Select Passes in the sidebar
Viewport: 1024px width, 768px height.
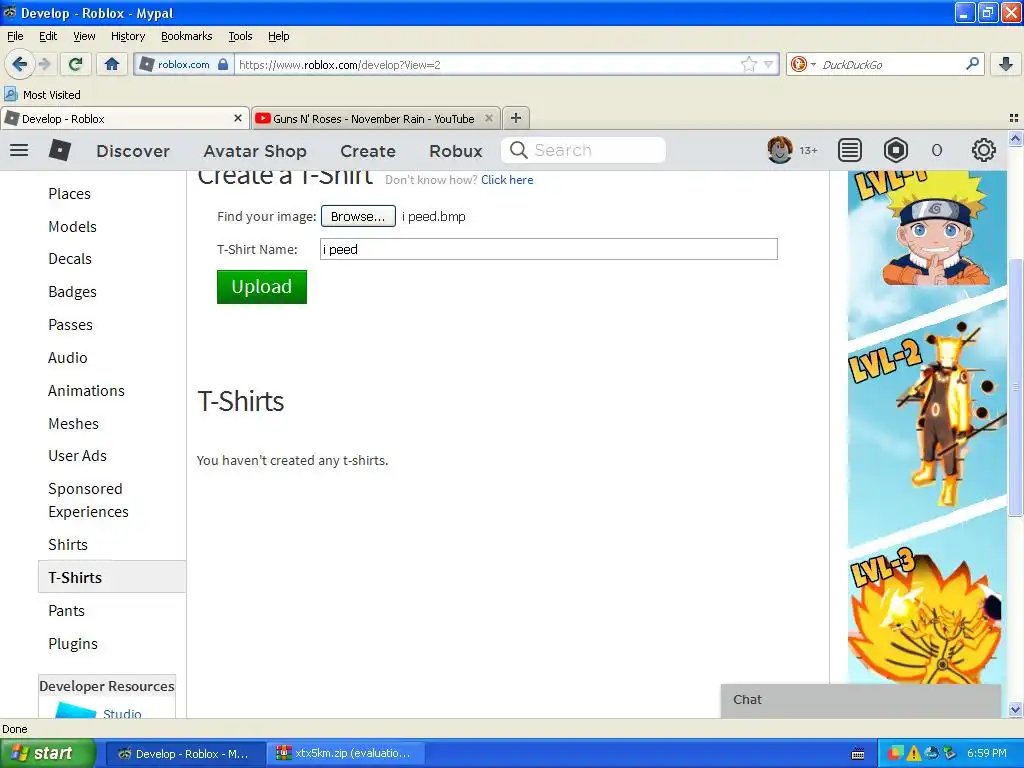click(x=71, y=325)
